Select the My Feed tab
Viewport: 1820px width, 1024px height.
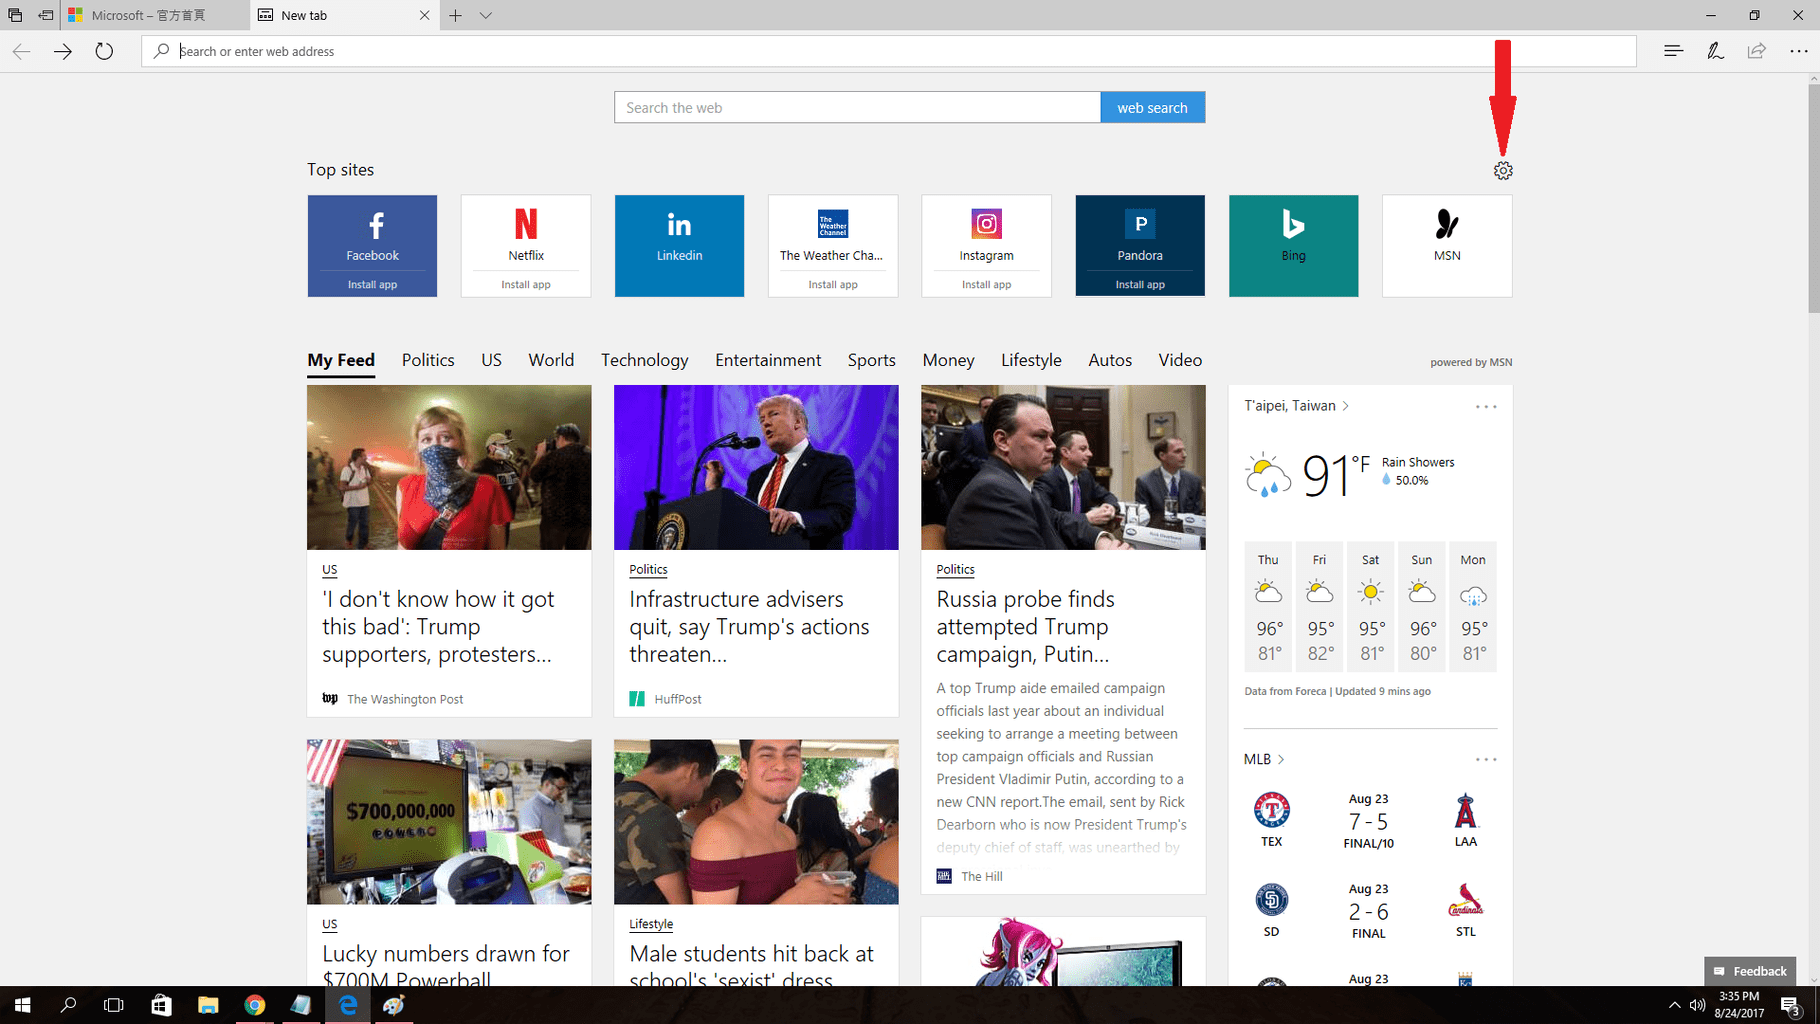point(341,360)
